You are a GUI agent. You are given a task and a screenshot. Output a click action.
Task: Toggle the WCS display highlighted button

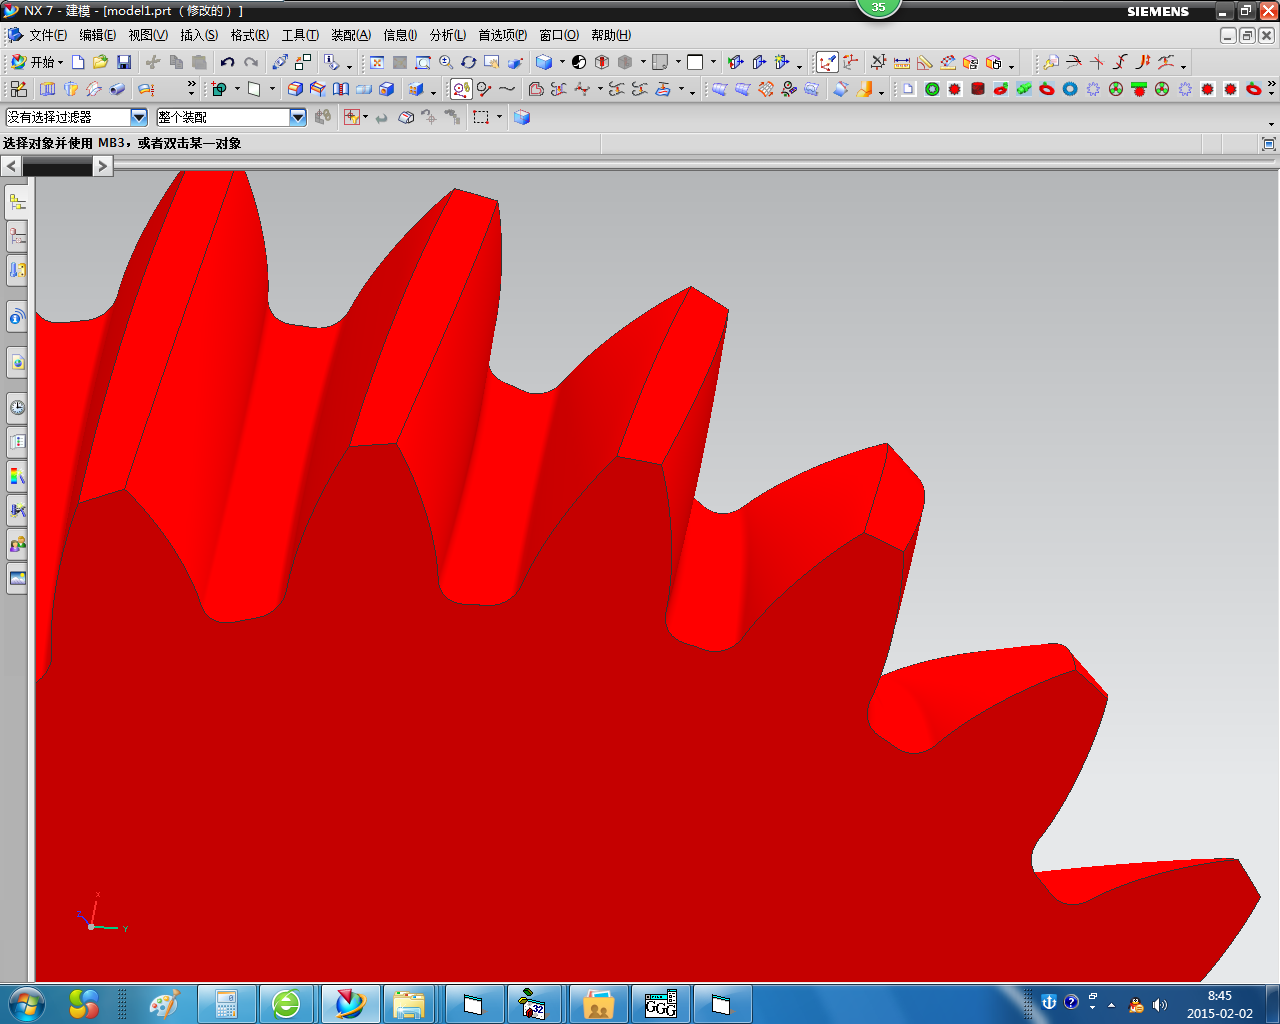point(827,62)
